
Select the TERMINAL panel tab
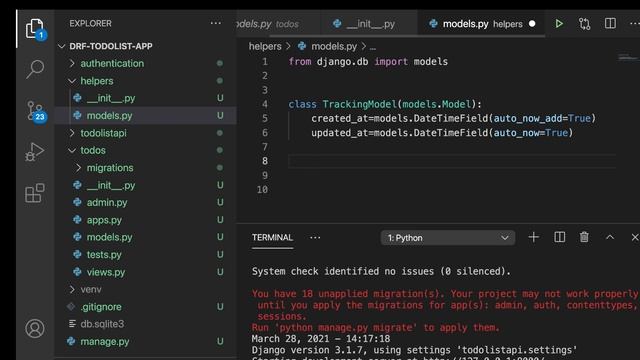(272, 238)
